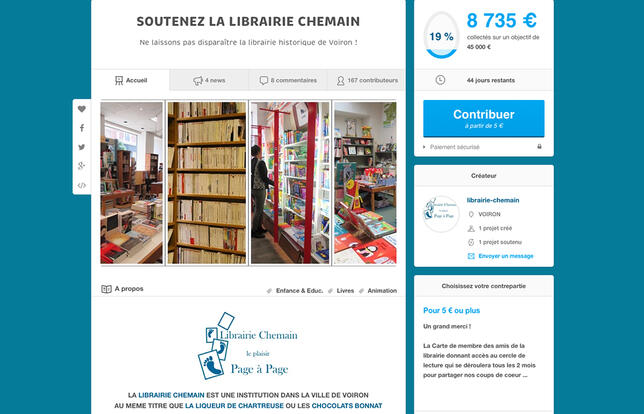Select the Enfance & Educ. category tag

tap(299, 290)
